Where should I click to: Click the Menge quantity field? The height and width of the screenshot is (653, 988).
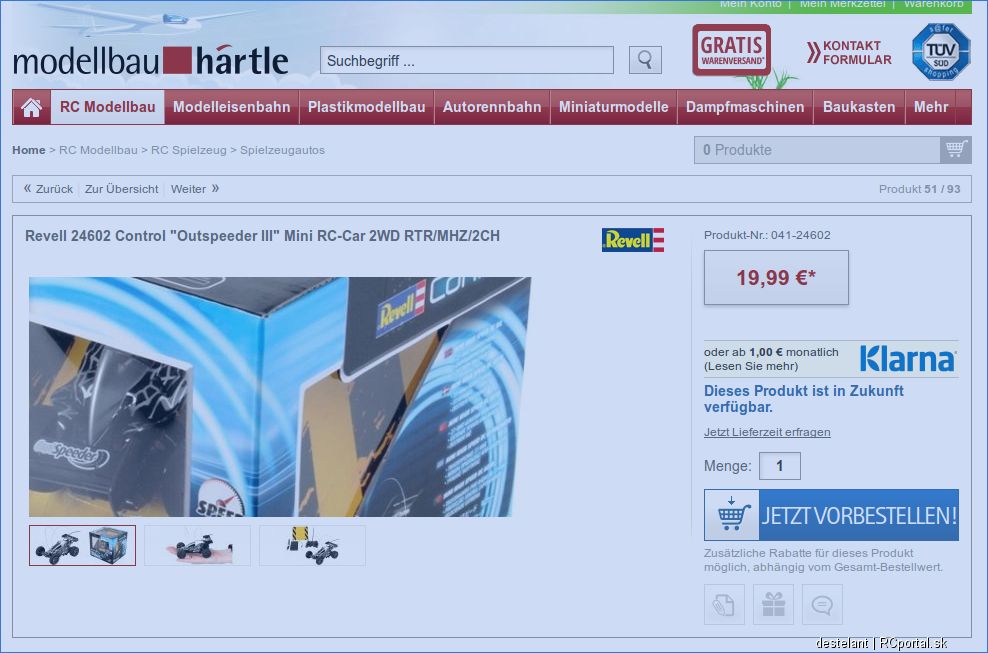[780, 466]
